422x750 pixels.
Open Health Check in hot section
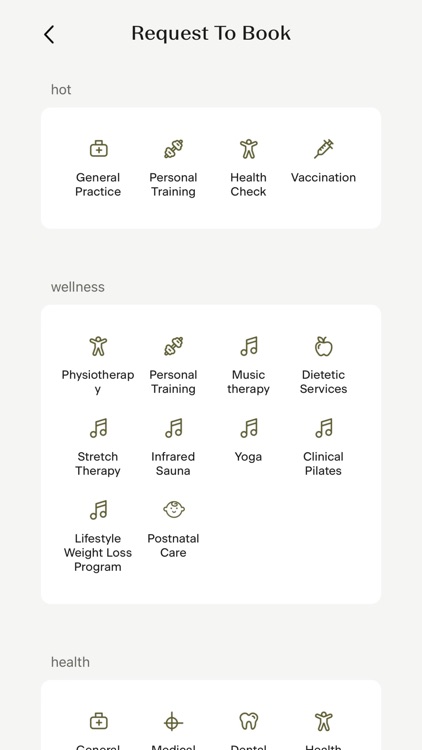coord(248,168)
